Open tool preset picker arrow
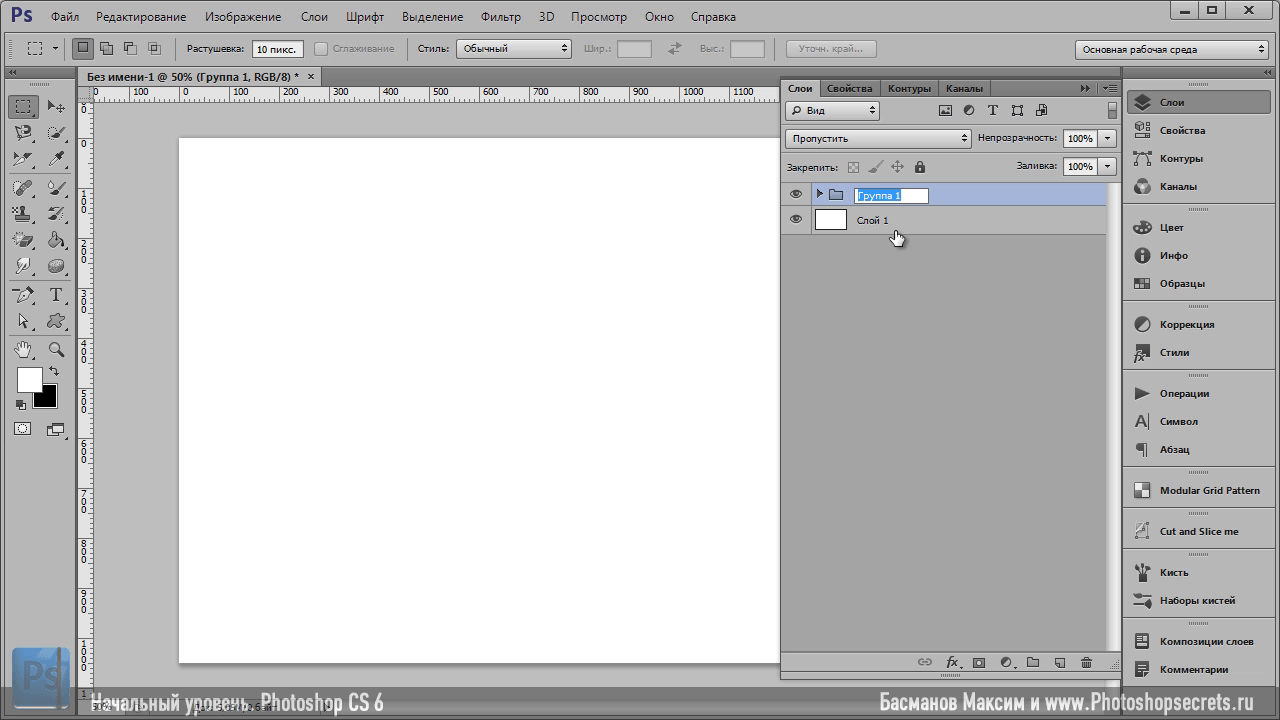The height and width of the screenshot is (720, 1280). [x=56, y=48]
